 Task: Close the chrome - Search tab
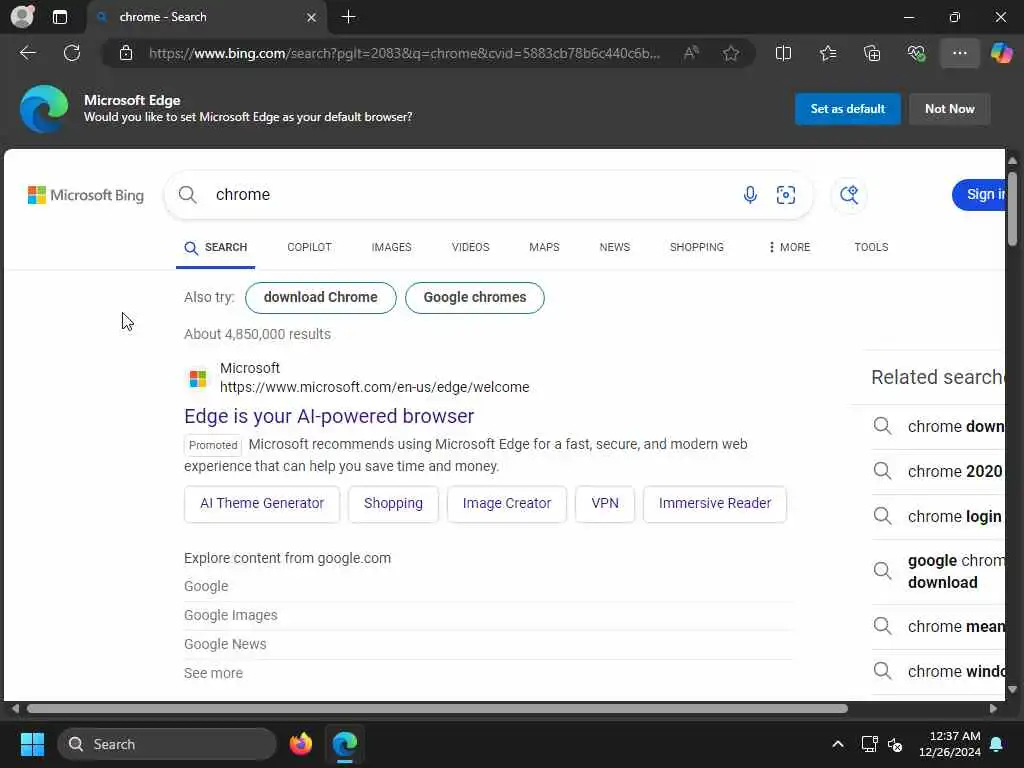click(312, 17)
